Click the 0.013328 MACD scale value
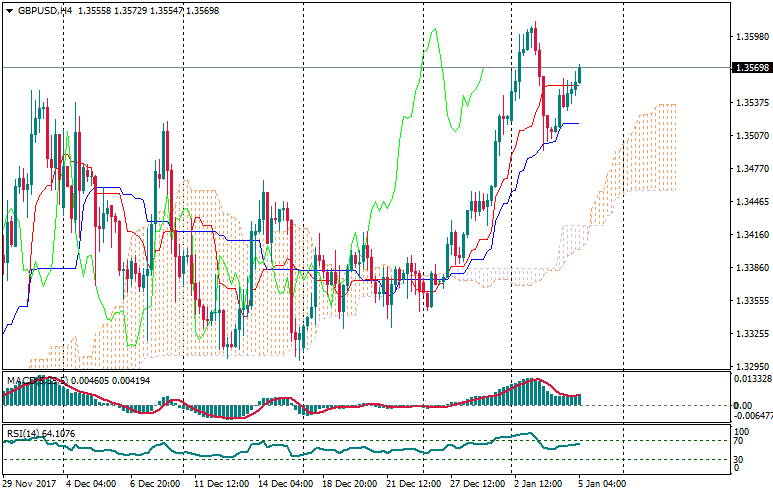773x495 pixels. coord(752,379)
